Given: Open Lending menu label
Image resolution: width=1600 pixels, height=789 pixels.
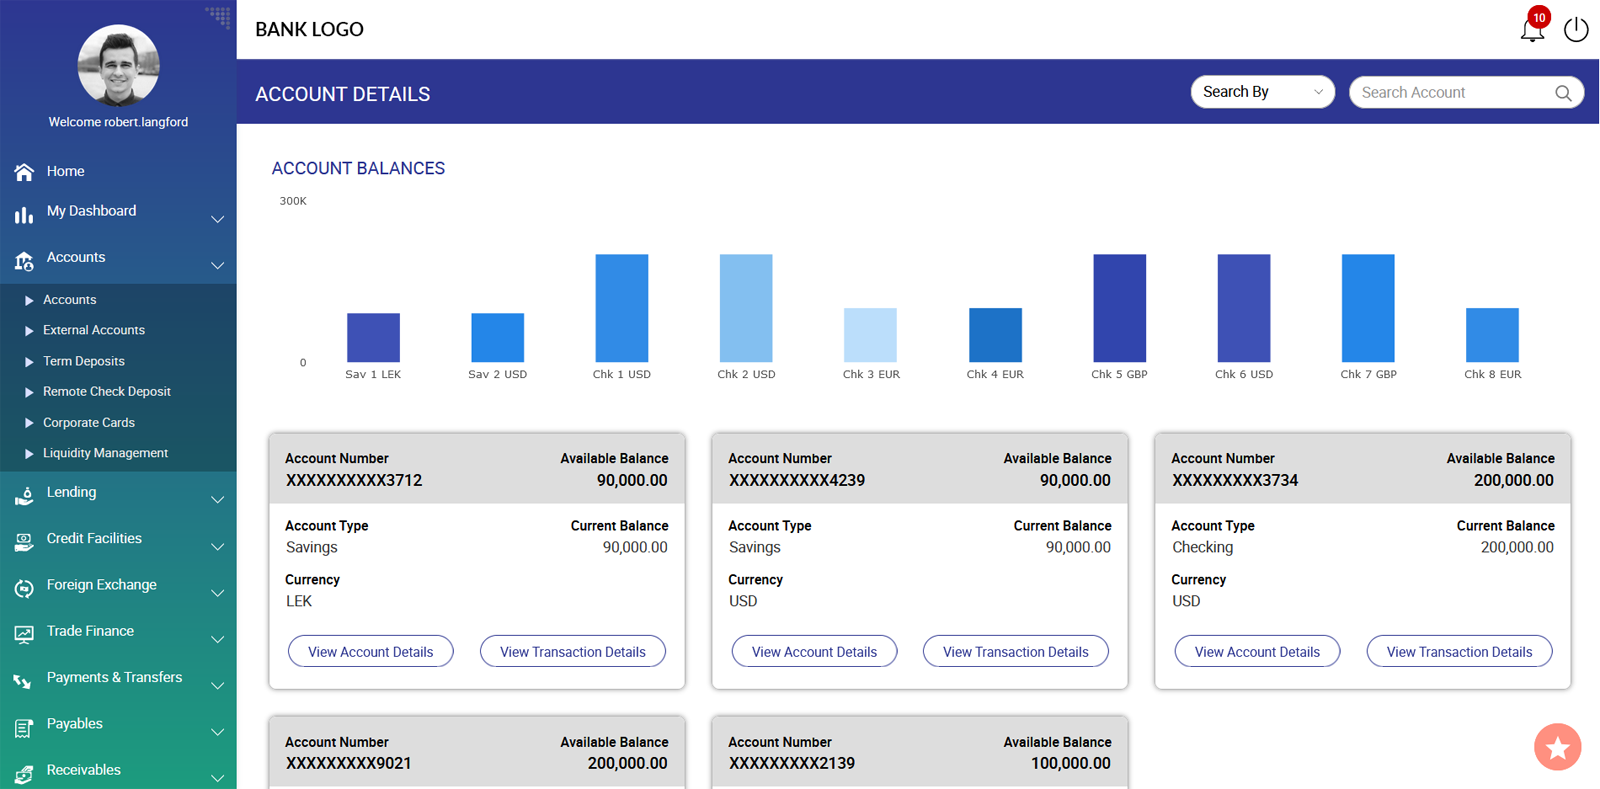Looking at the screenshot, I should 72,492.
